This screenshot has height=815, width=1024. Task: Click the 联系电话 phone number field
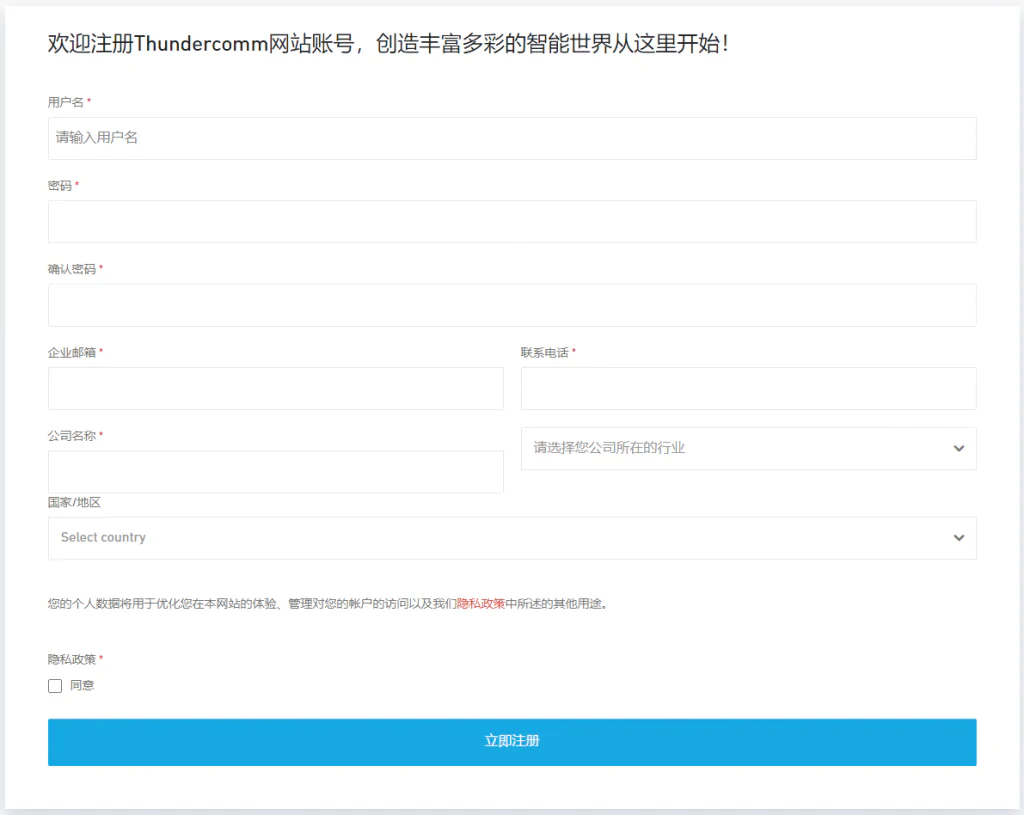(x=748, y=389)
